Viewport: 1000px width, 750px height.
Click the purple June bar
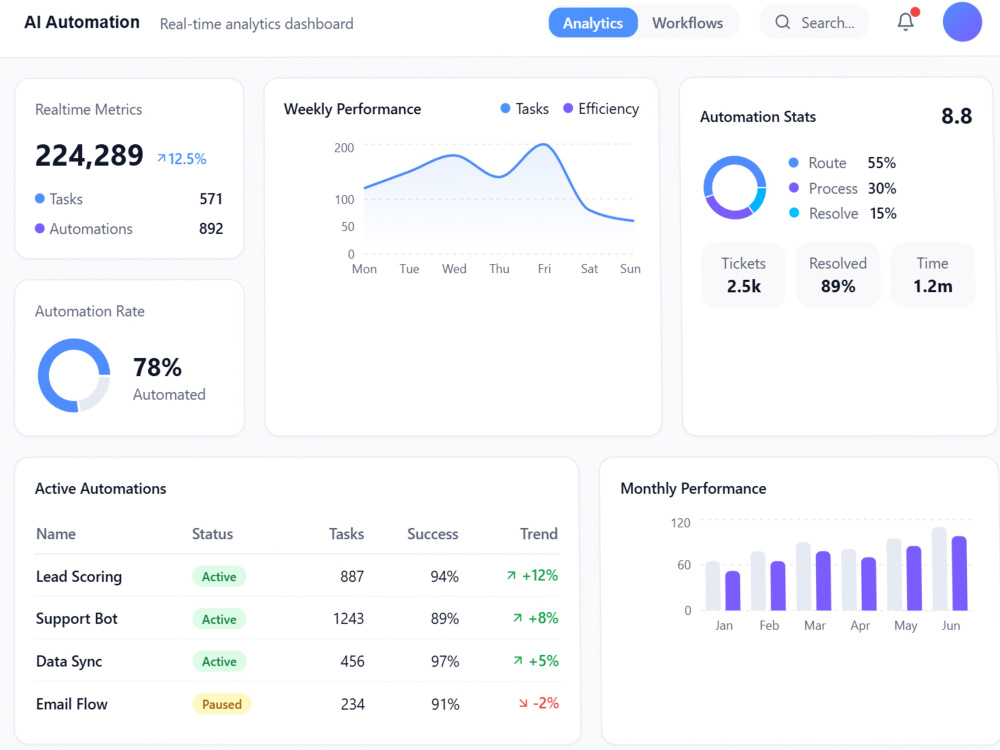(959, 573)
